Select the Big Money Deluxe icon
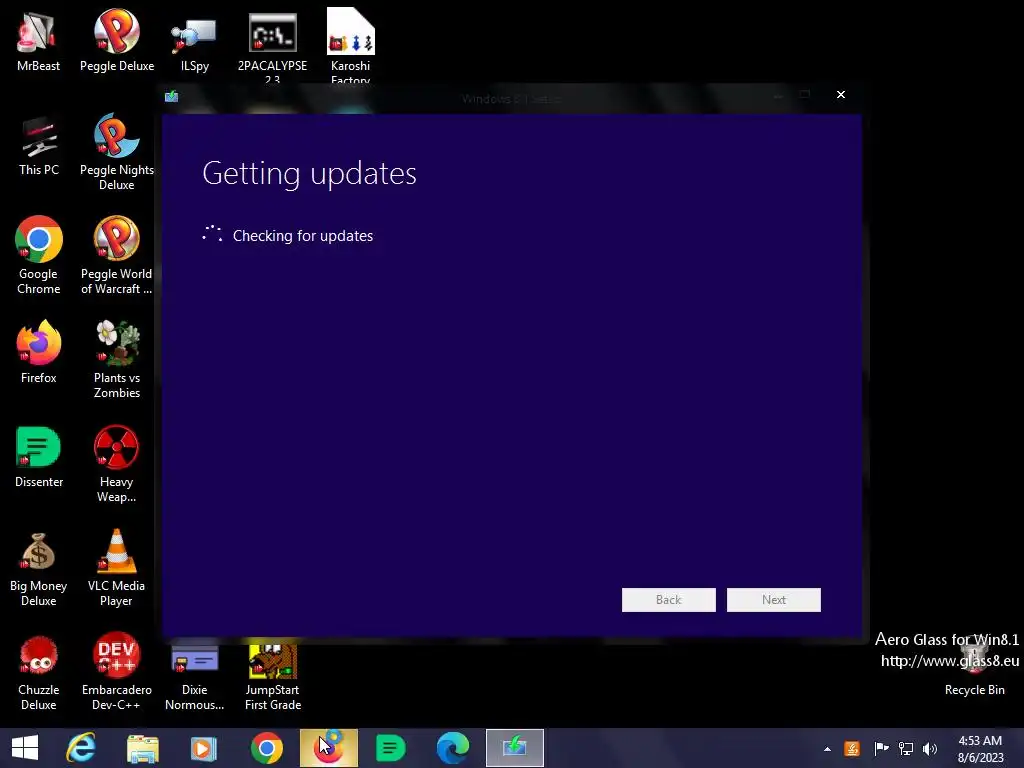The image size is (1024, 768). 39,568
